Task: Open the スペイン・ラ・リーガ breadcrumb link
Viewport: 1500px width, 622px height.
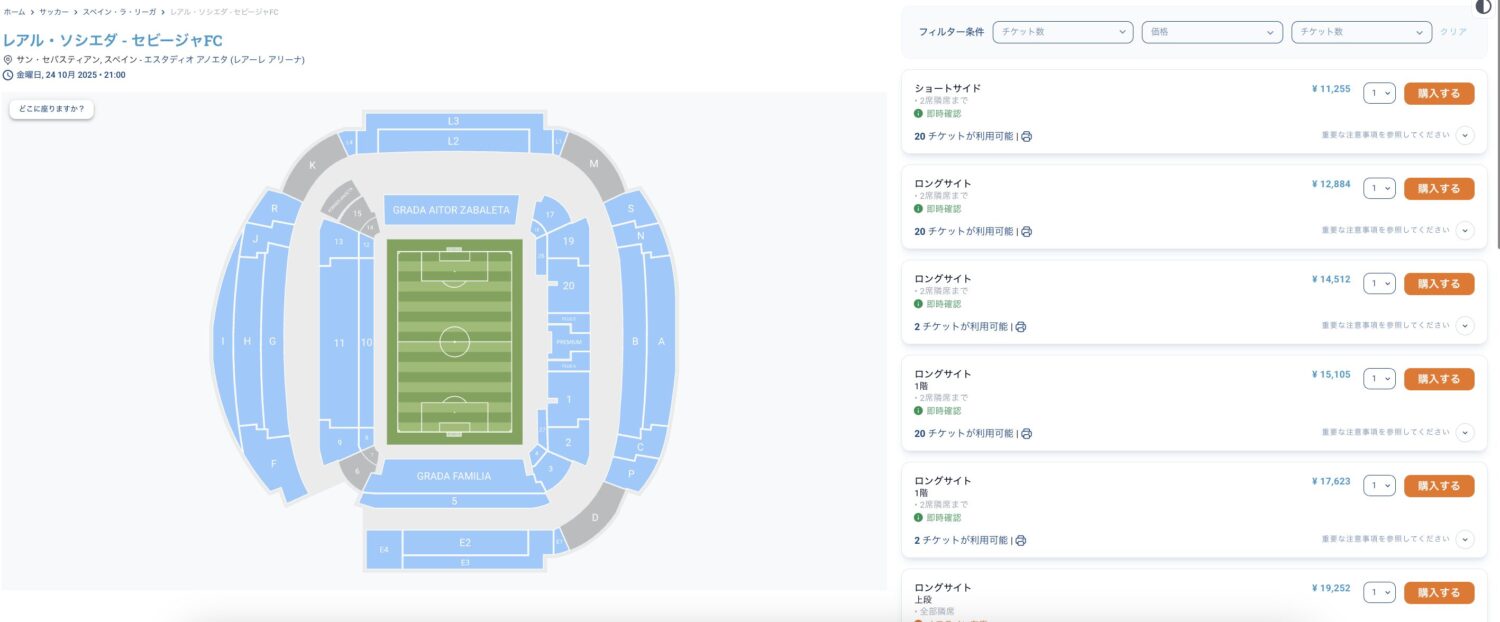Action: (119, 11)
